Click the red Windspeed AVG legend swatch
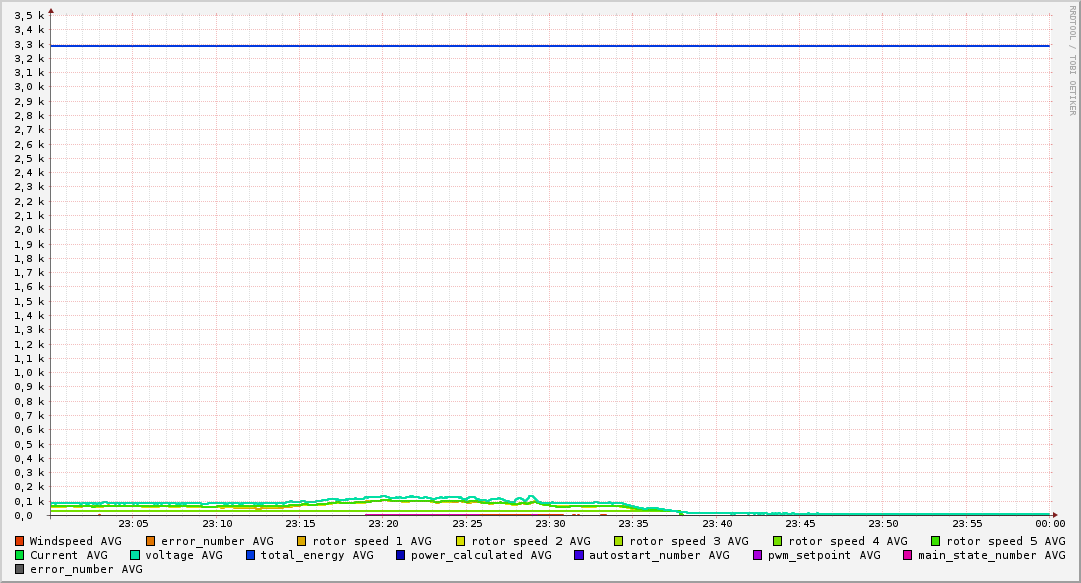Viewport: 1081px width, 583px height. coord(20,541)
